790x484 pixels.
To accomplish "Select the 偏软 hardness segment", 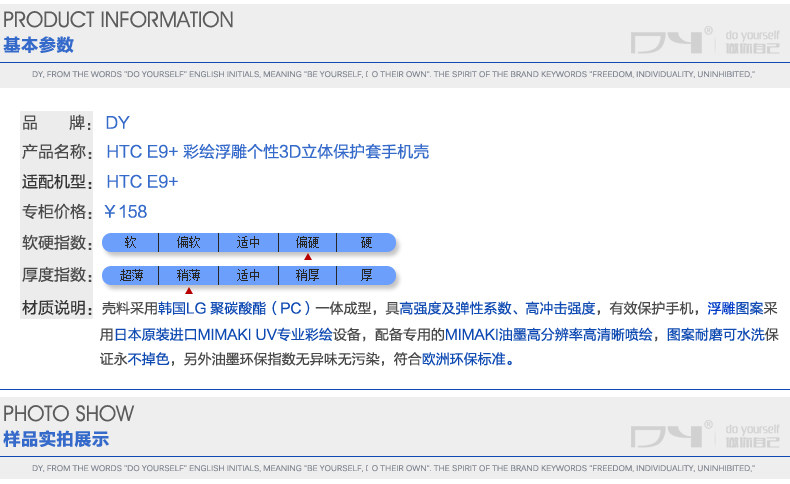I will 188,243.
